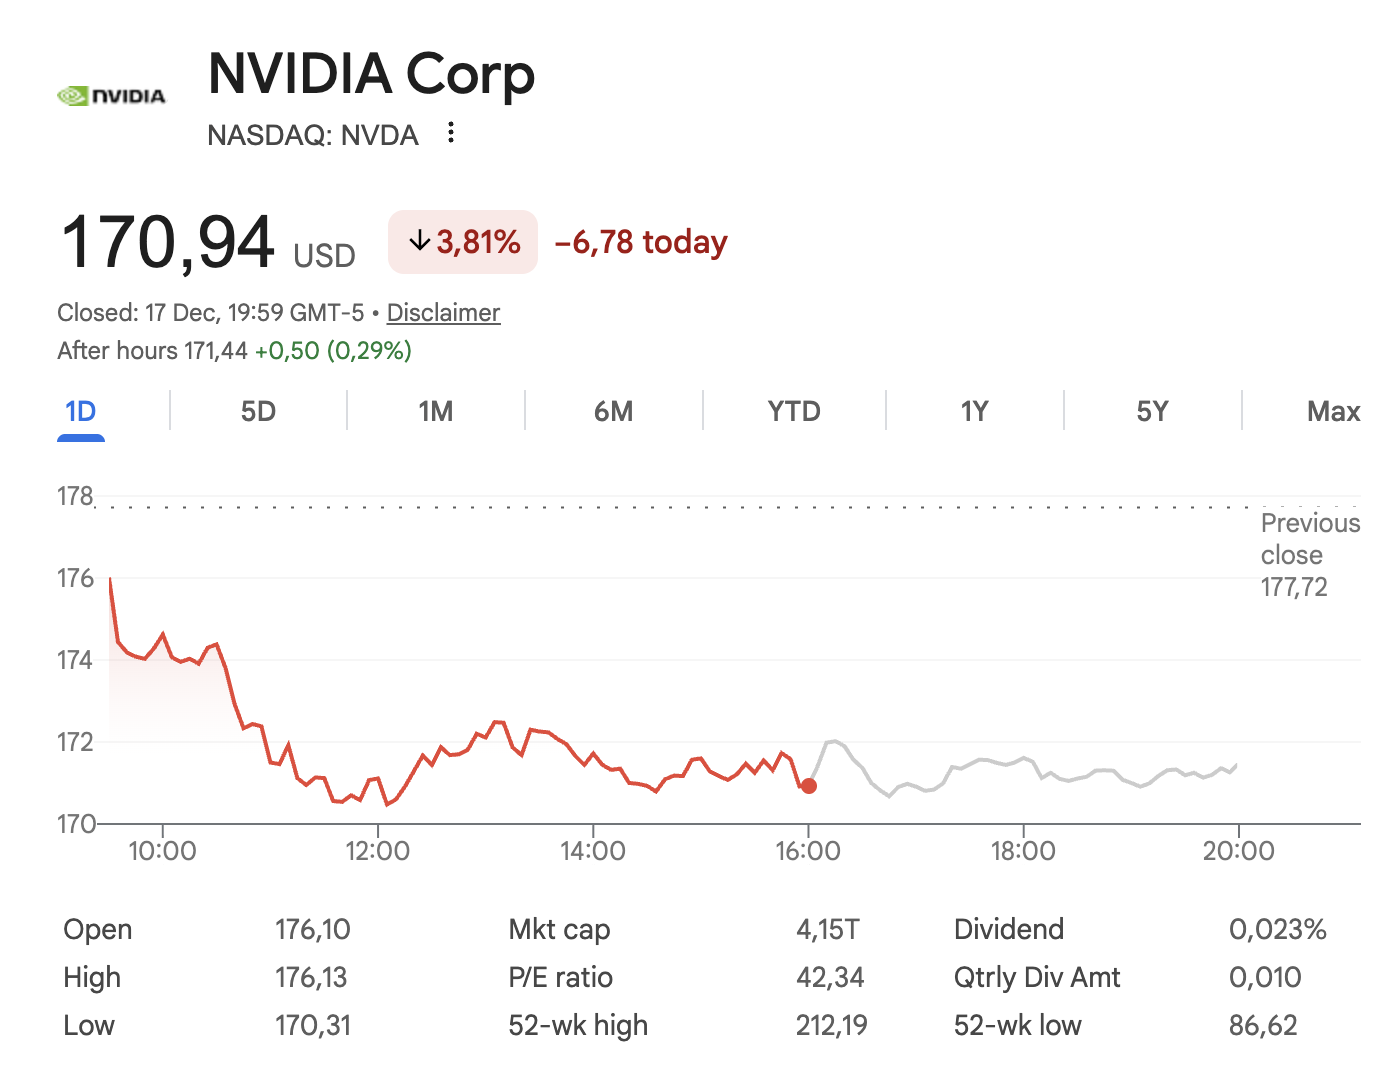The width and height of the screenshot is (1386, 1074).
Task: Click the Previous close 177,72 label
Action: point(1309,555)
